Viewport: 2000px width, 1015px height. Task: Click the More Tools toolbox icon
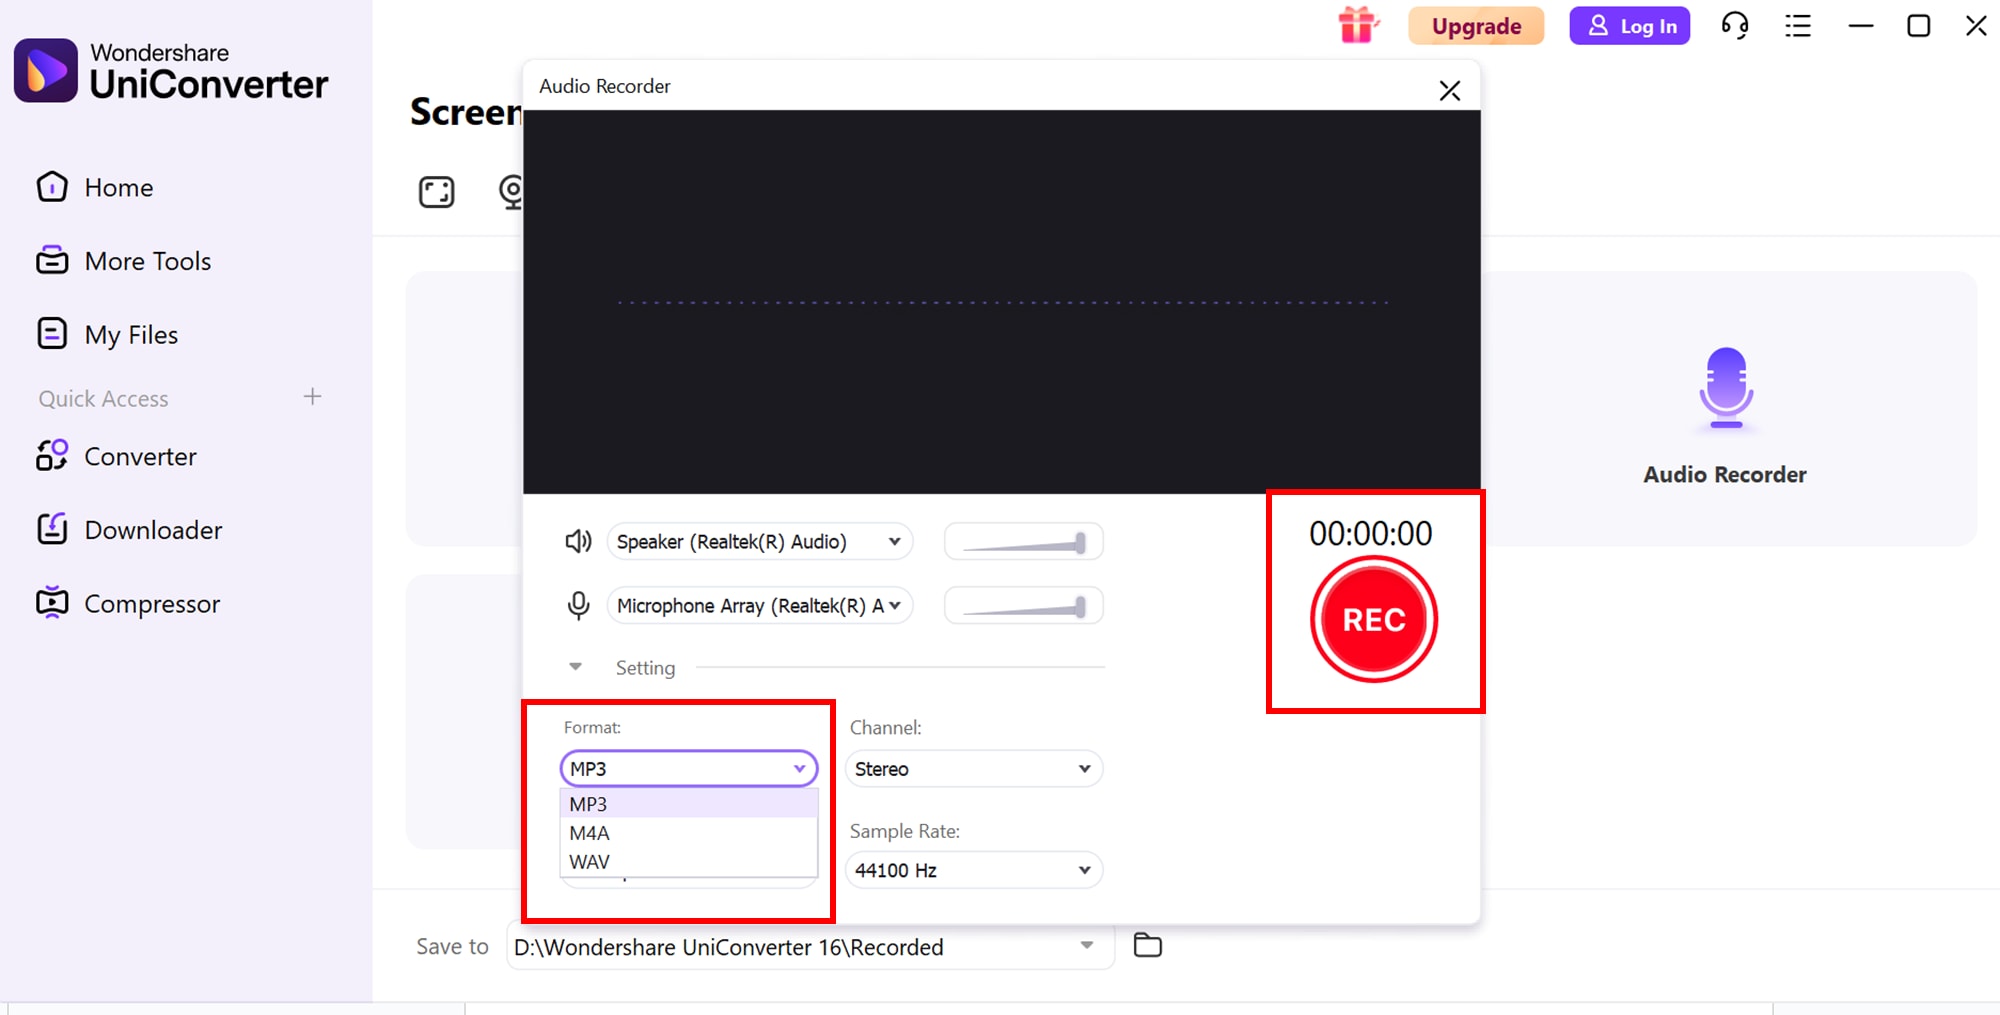[x=52, y=260]
